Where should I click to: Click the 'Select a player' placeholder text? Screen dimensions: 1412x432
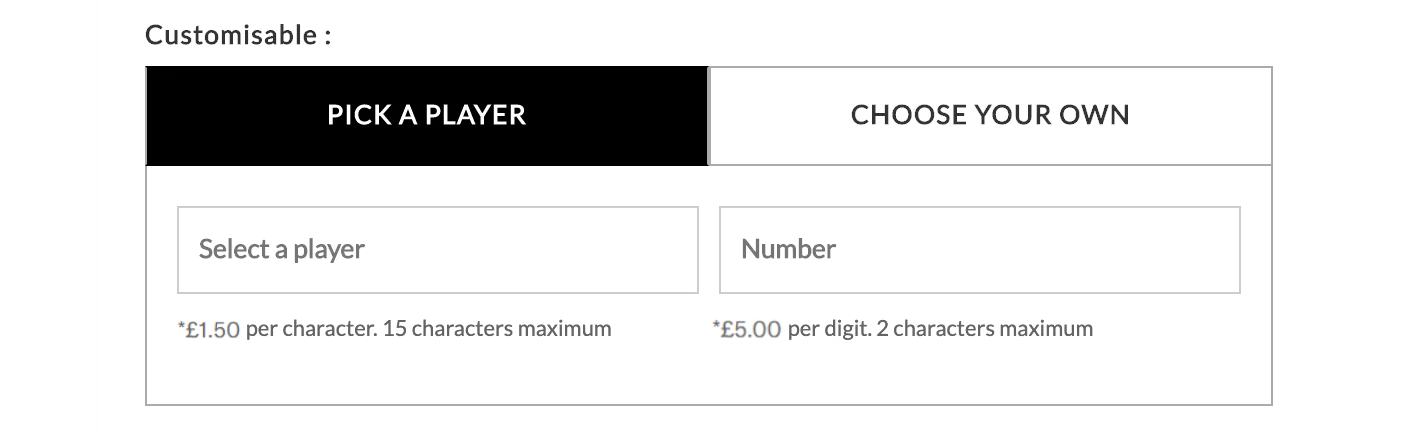pos(281,249)
